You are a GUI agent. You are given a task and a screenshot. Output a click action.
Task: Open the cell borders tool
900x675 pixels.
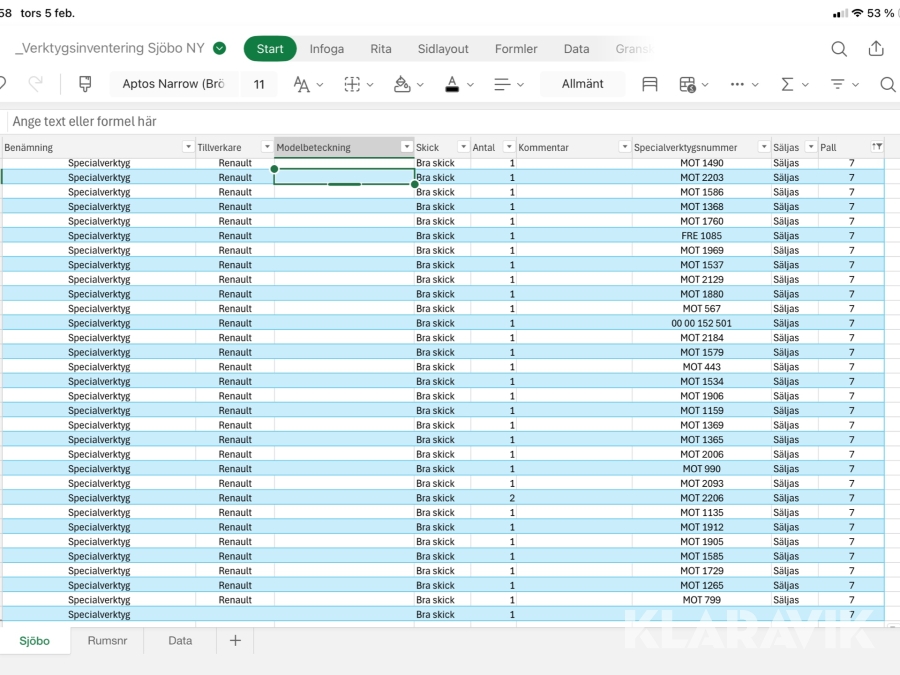(352, 84)
